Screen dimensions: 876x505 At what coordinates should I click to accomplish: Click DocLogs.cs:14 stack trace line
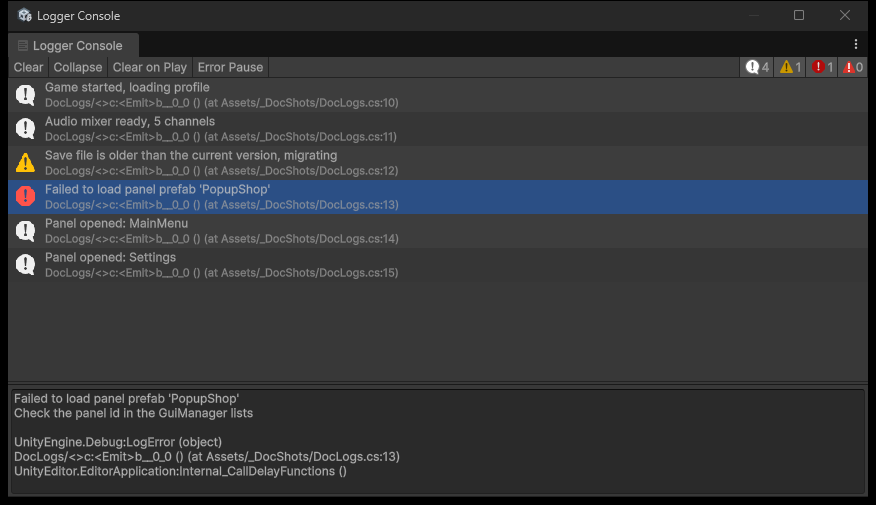click(222, 239)
